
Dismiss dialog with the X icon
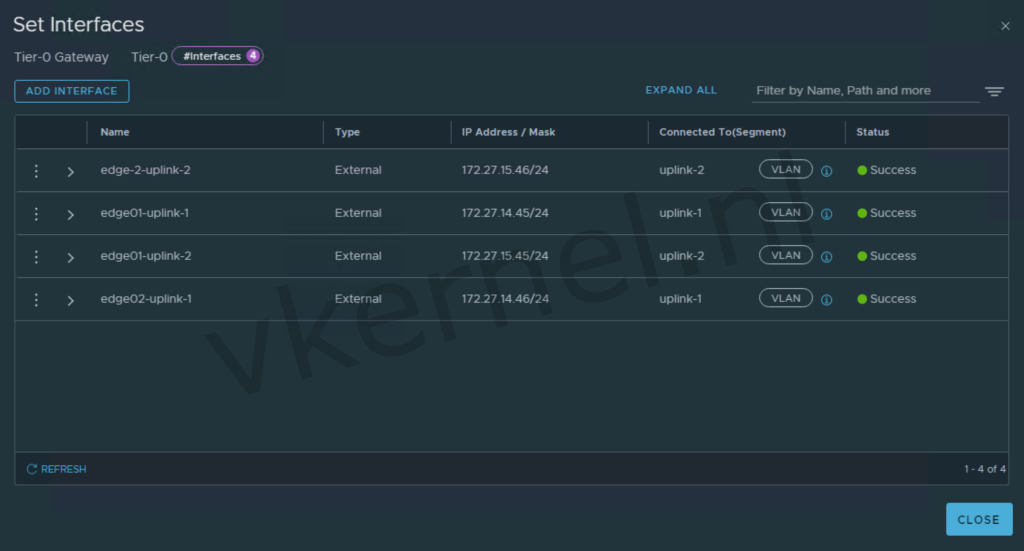tap(1005, 26)
